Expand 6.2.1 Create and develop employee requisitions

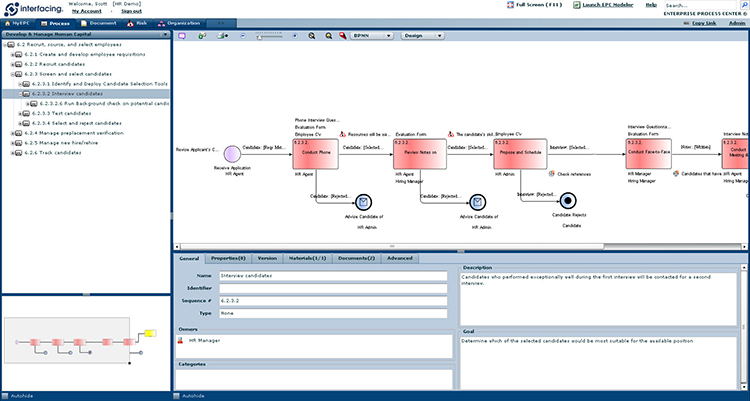click(13, 55)
